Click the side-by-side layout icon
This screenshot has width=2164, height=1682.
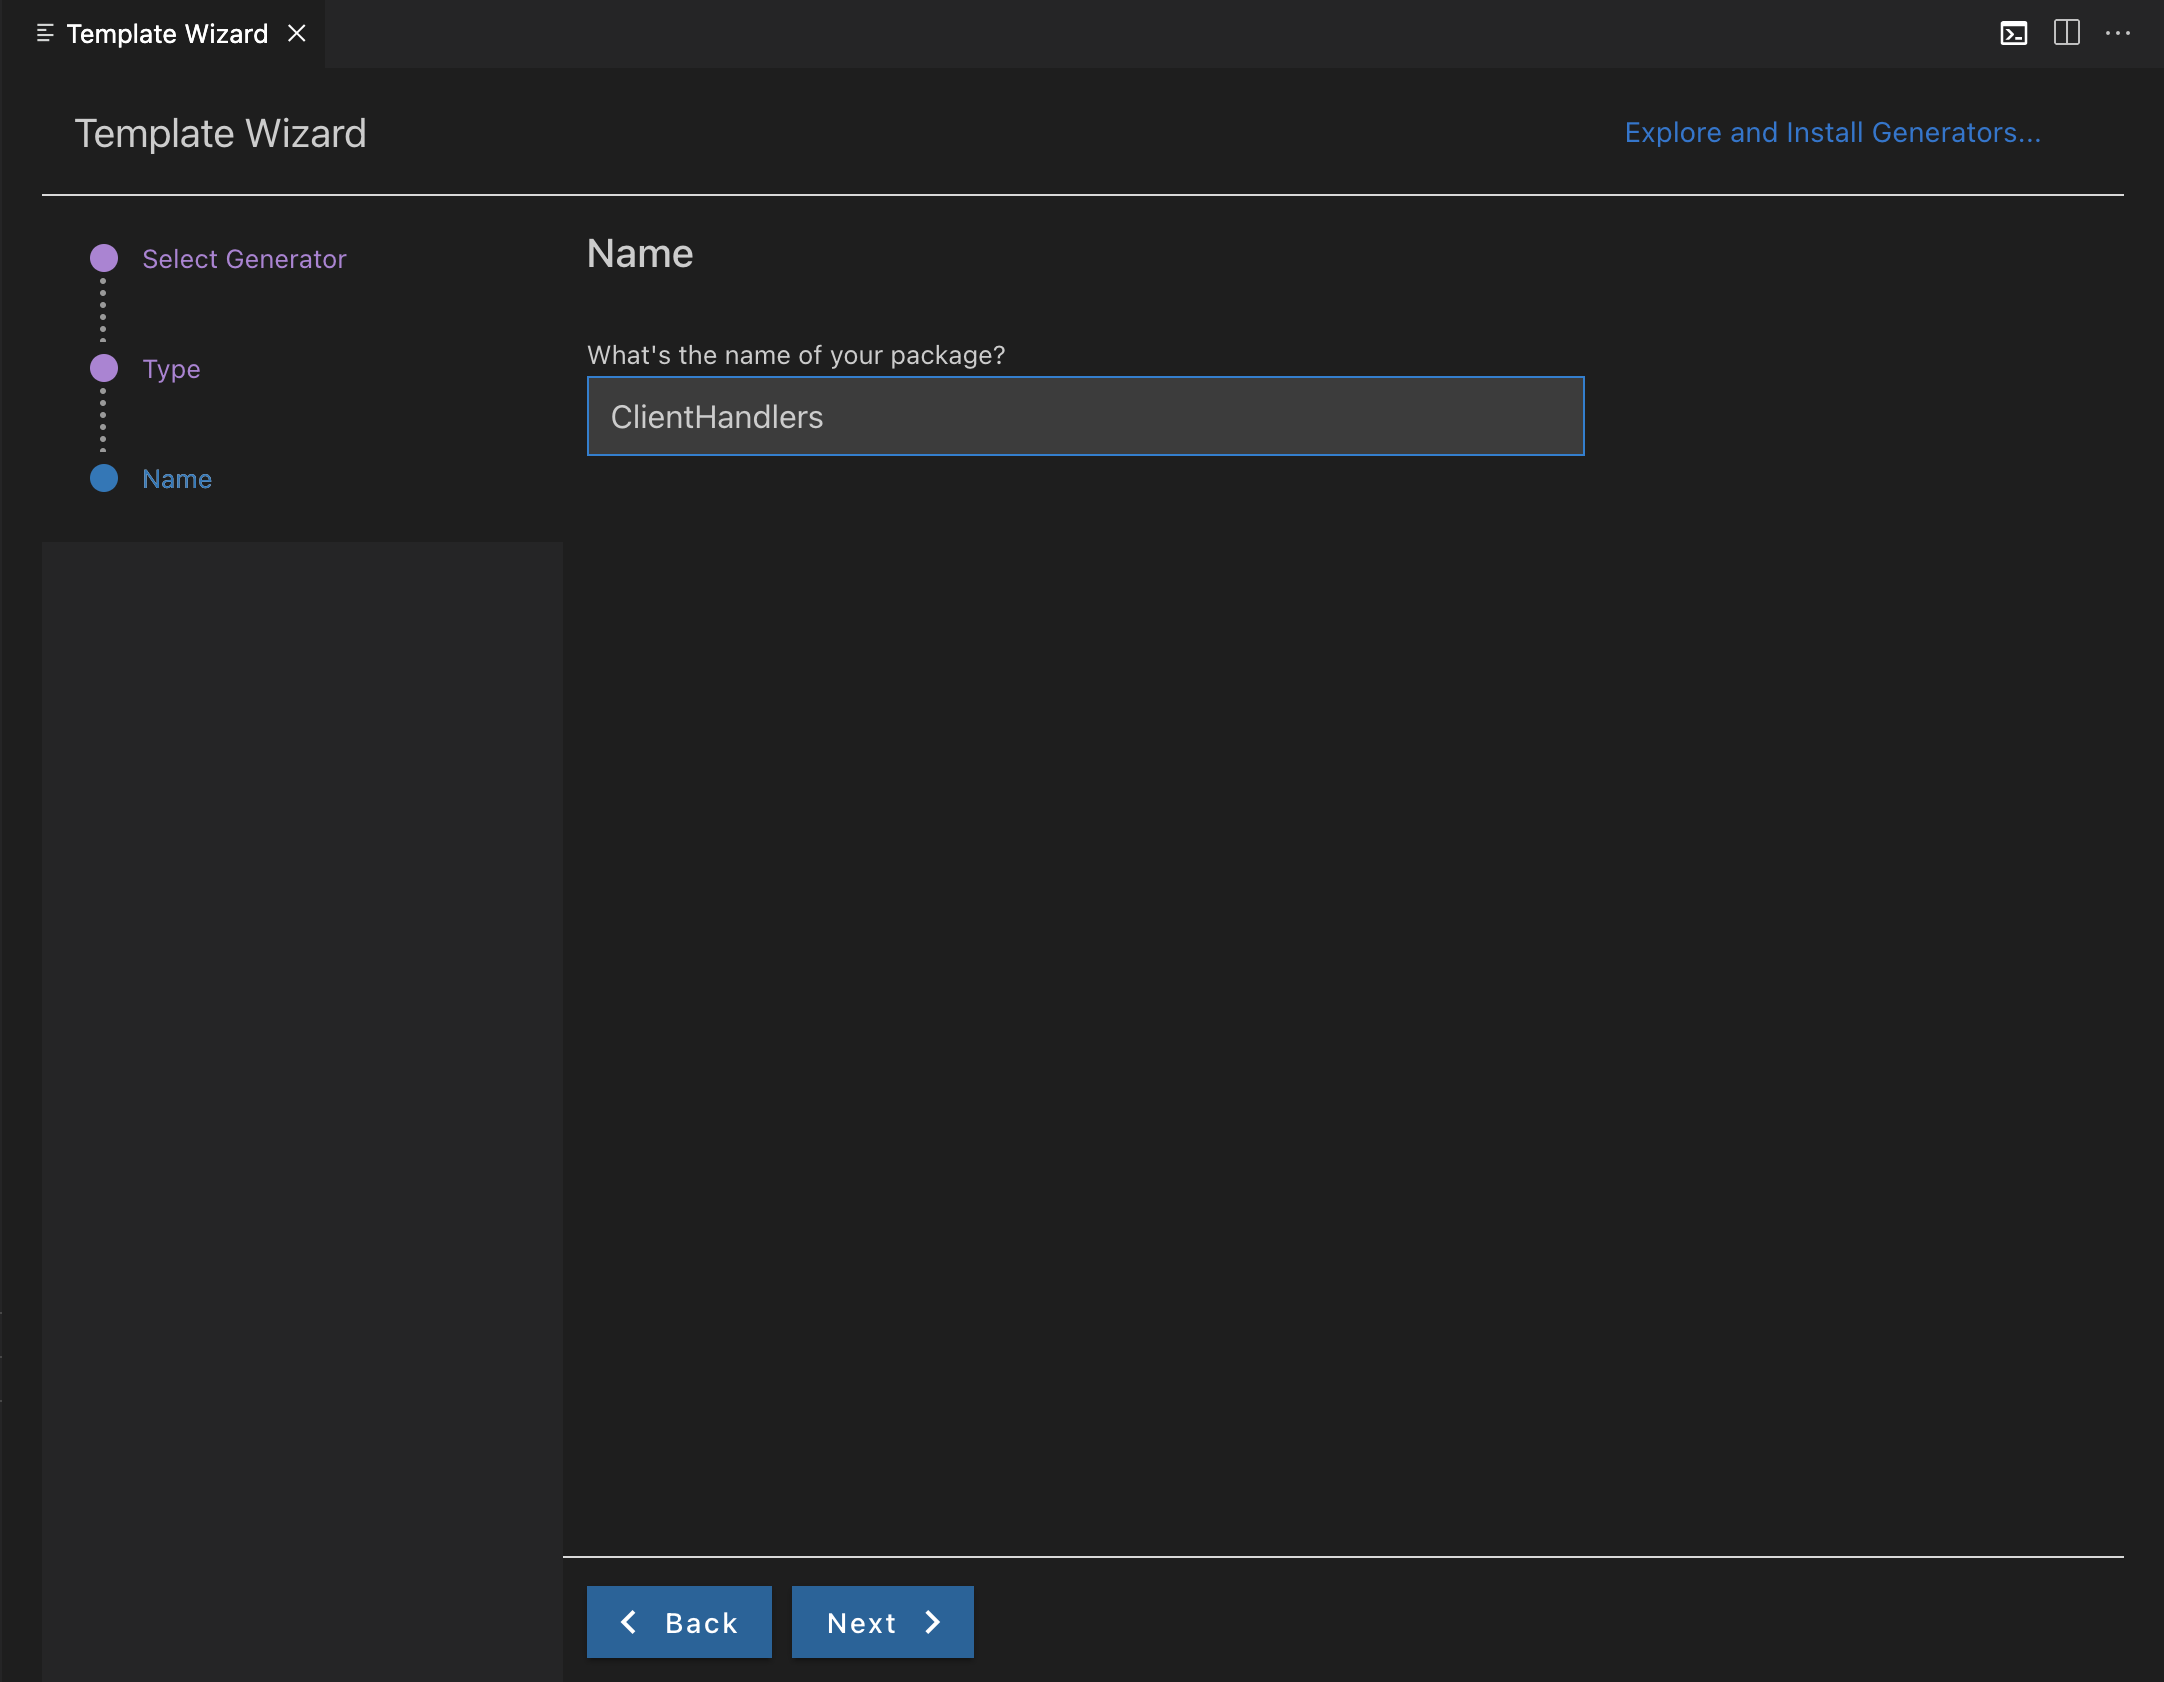pos(2067,33)
